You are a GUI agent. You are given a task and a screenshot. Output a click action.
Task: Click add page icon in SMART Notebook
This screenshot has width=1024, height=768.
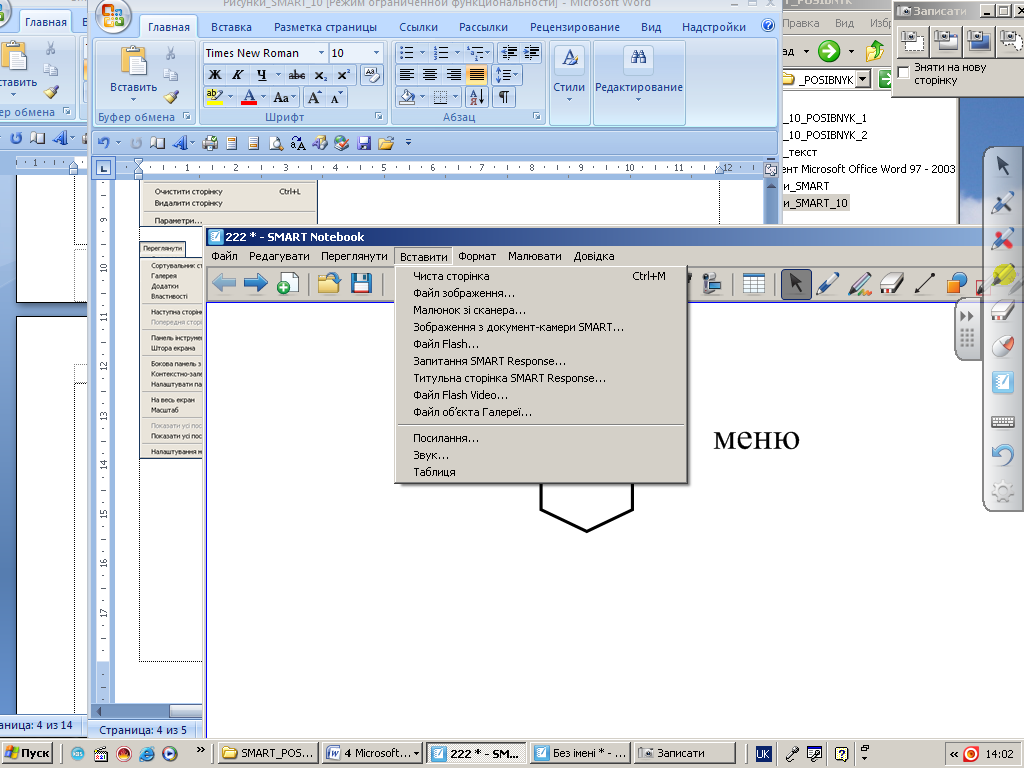point(287,283)
